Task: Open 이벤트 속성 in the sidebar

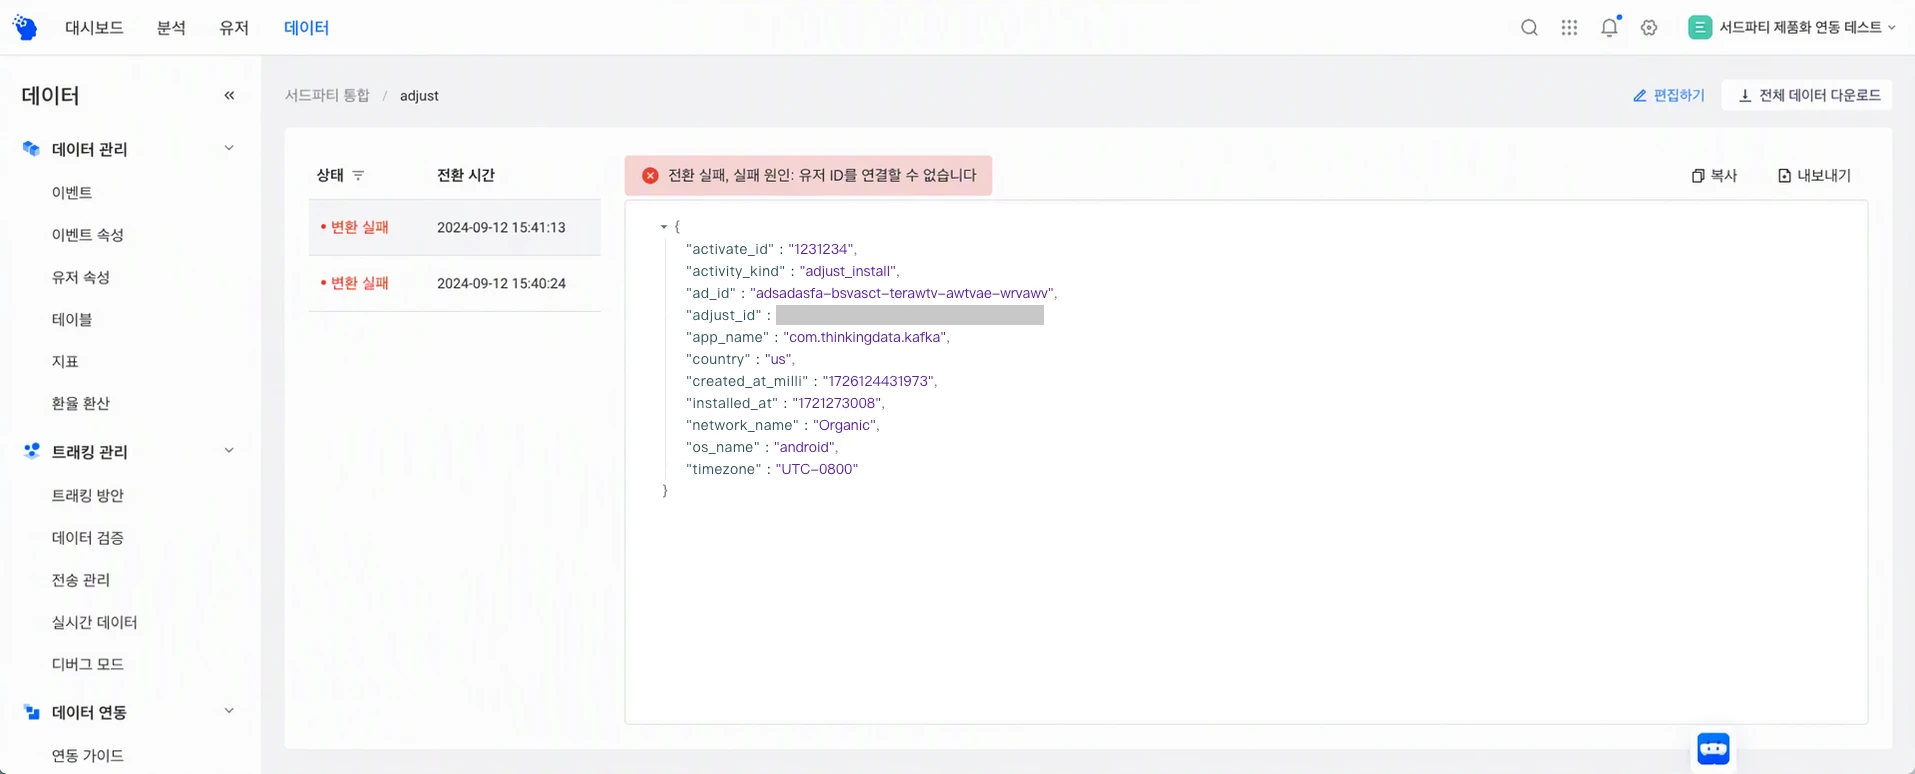Action: pyautogui.click(x=88, y=234)
